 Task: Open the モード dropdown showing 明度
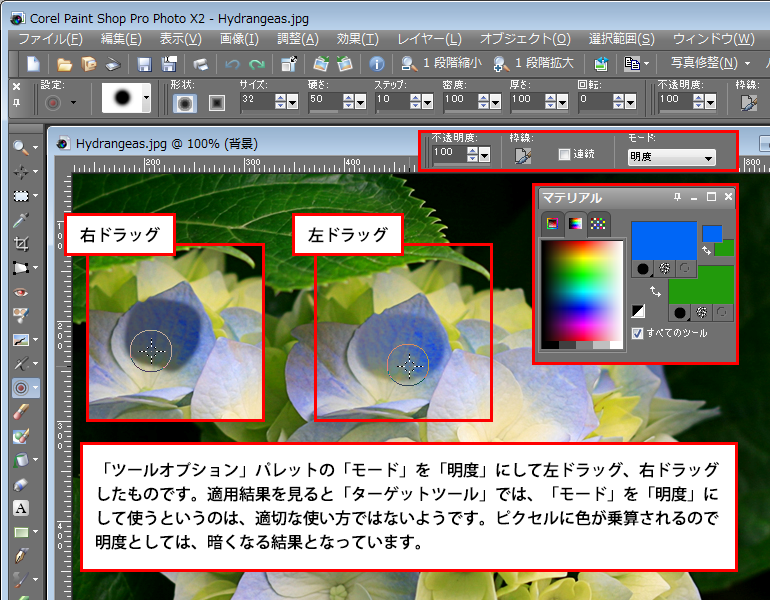(x=671, y=158)
